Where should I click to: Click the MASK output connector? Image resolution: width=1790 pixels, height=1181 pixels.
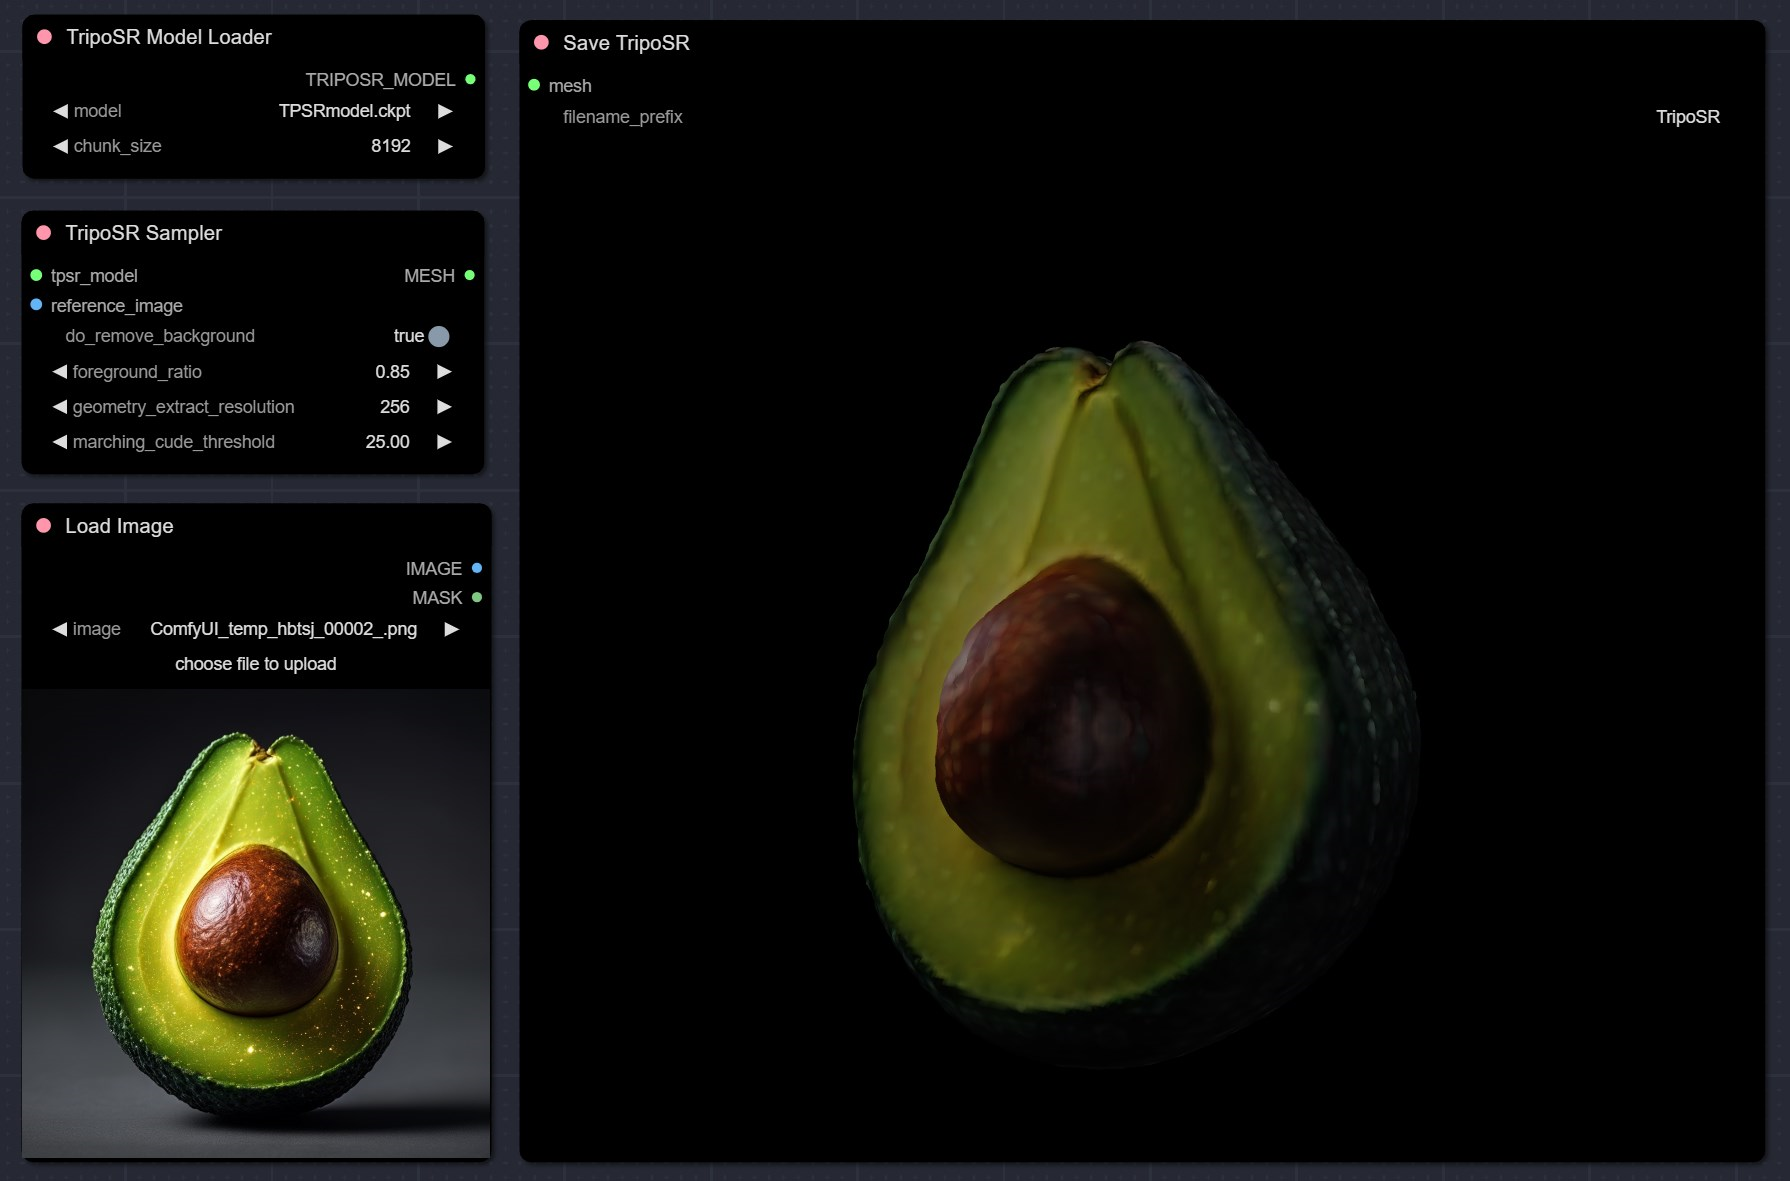point(476,597)
